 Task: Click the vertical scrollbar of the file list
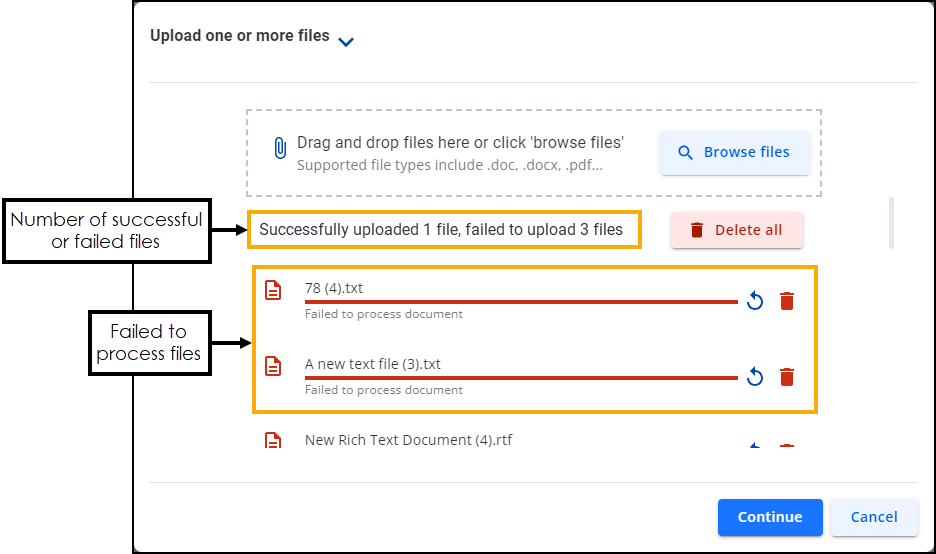click(x=890, y=223)
